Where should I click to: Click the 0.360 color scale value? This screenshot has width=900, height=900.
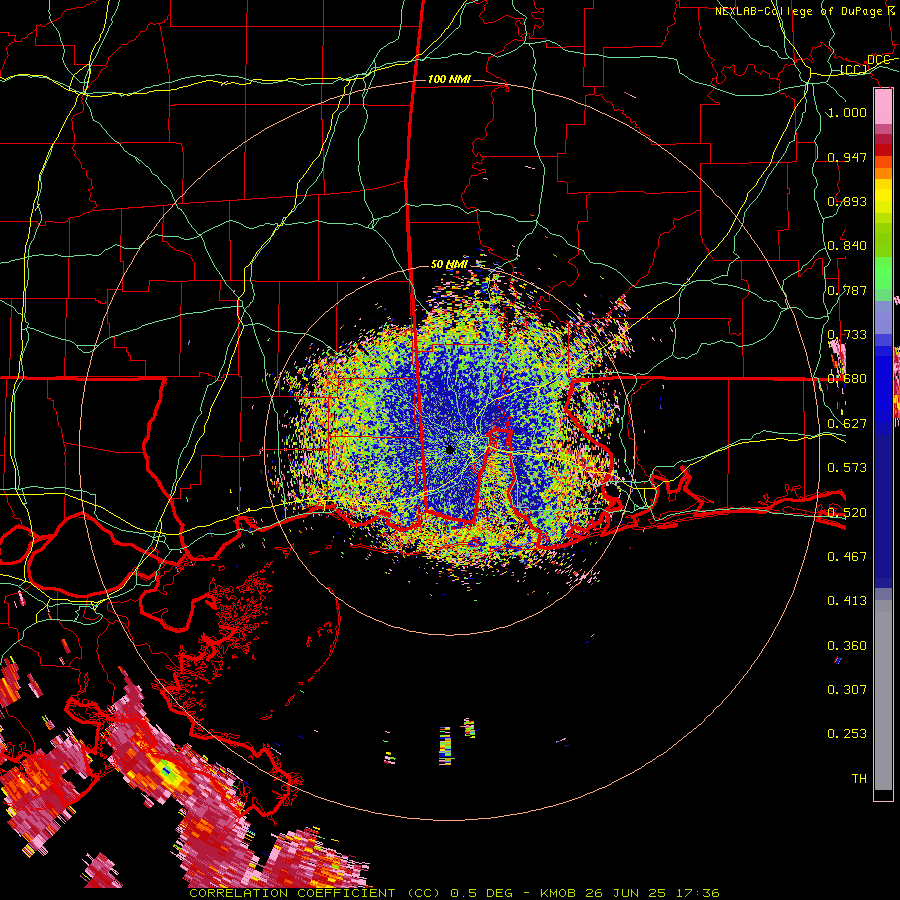coord(847,646)
